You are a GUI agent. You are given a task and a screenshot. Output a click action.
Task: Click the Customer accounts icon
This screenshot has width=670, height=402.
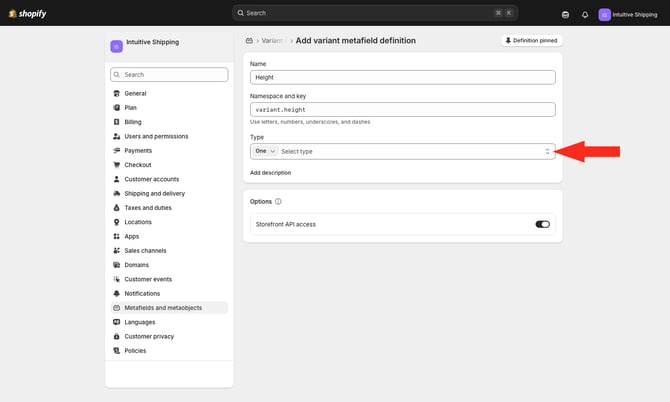116,179
